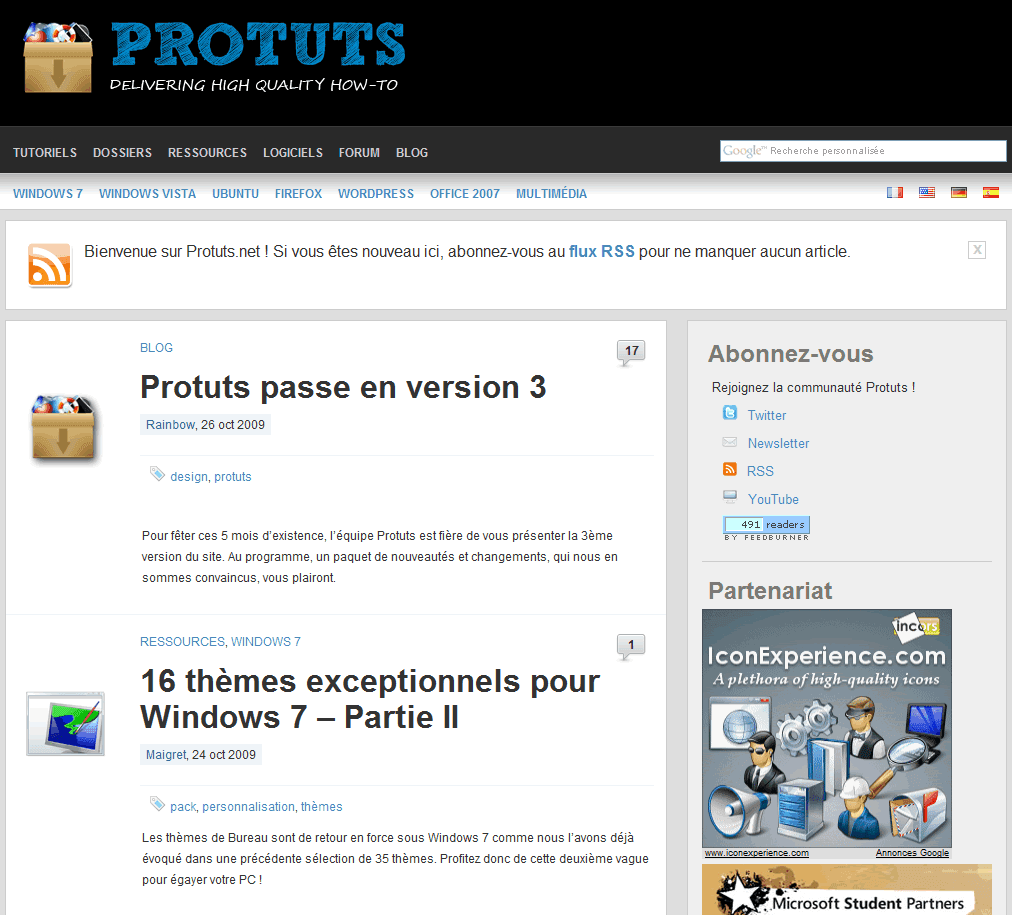Click the large orange RSS feed icon
The width and height of the screenshot is (1012, 915).
click(x=50, y=265)
